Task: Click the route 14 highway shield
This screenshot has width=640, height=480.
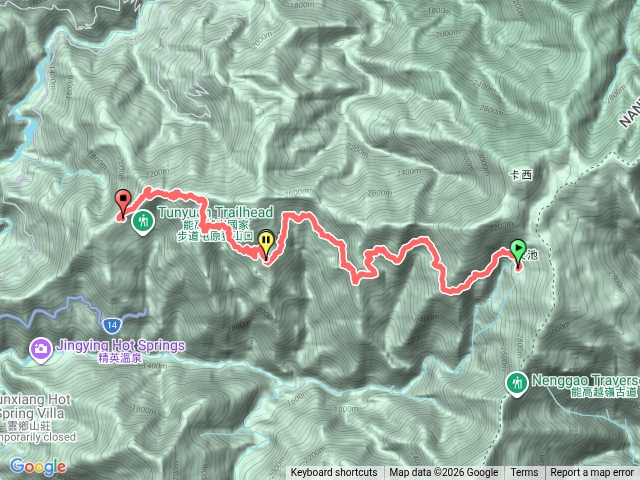Action: [112, 325]
